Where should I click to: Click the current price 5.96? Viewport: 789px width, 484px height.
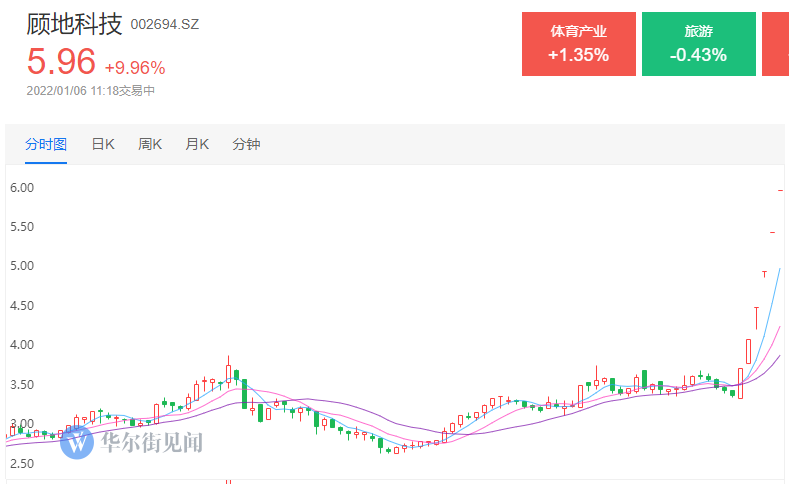pyautogui.click(x=61, y=61)
